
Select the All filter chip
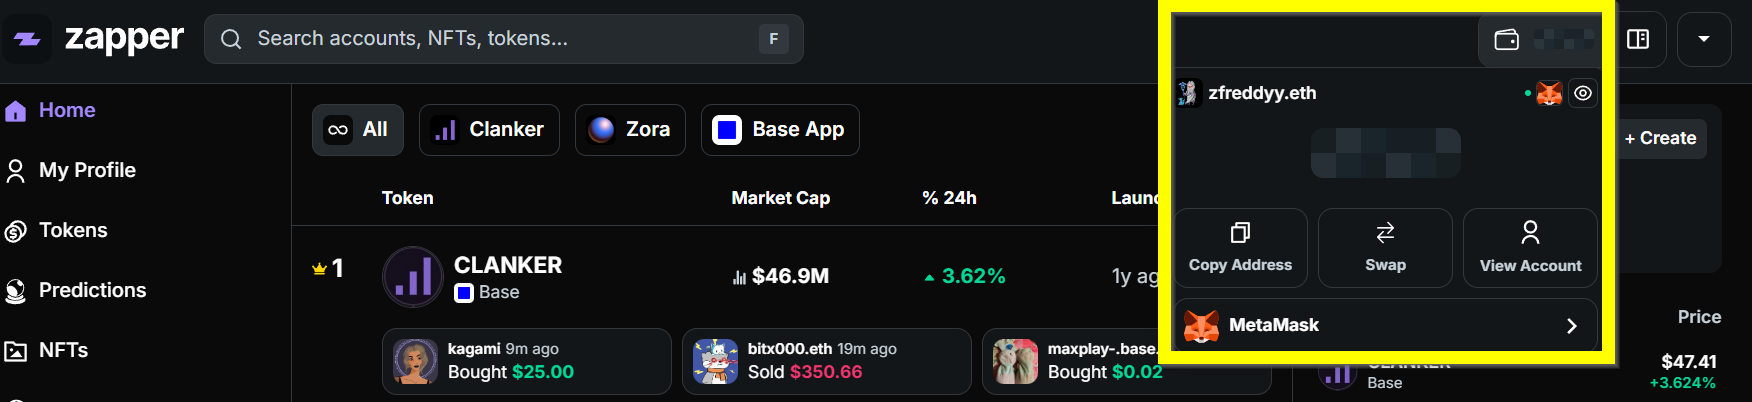coord(358,130)
